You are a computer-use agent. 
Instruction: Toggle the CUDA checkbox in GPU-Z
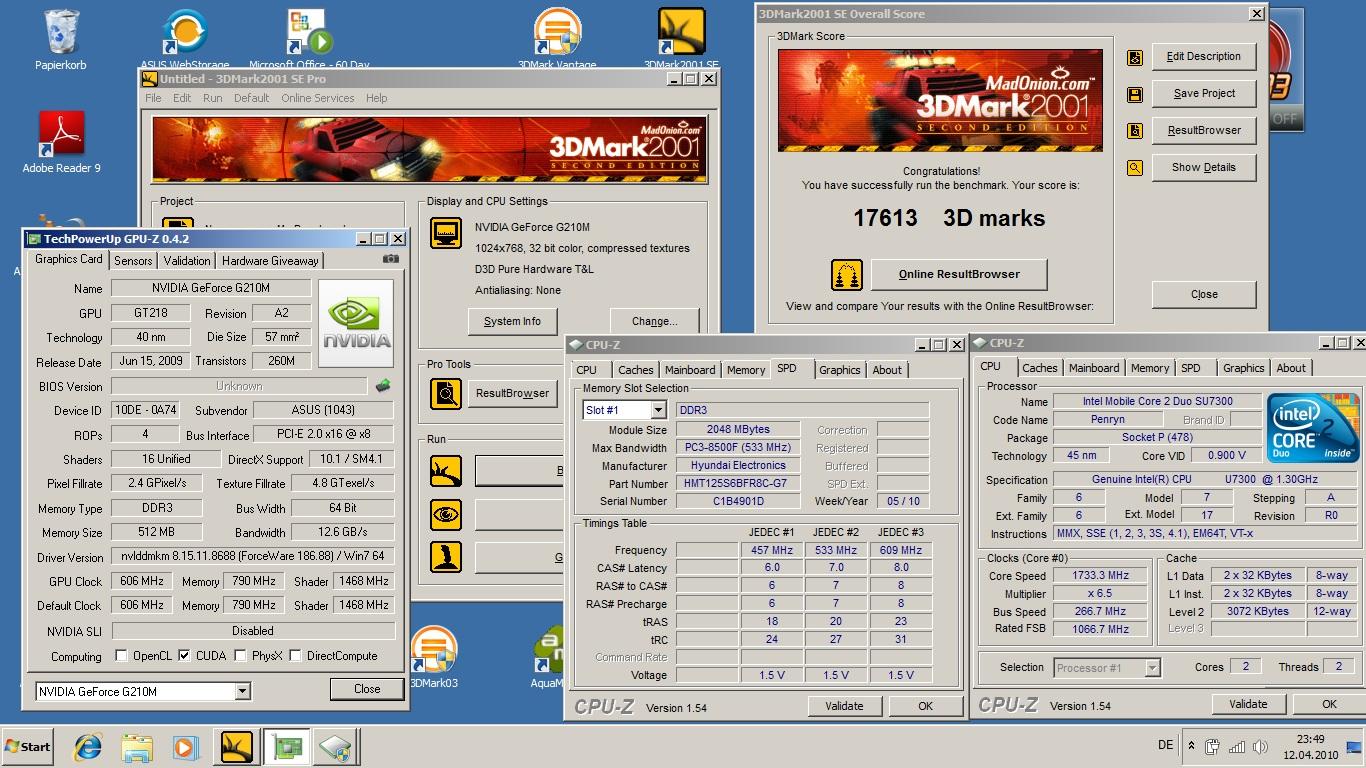(x=184, y=656)
